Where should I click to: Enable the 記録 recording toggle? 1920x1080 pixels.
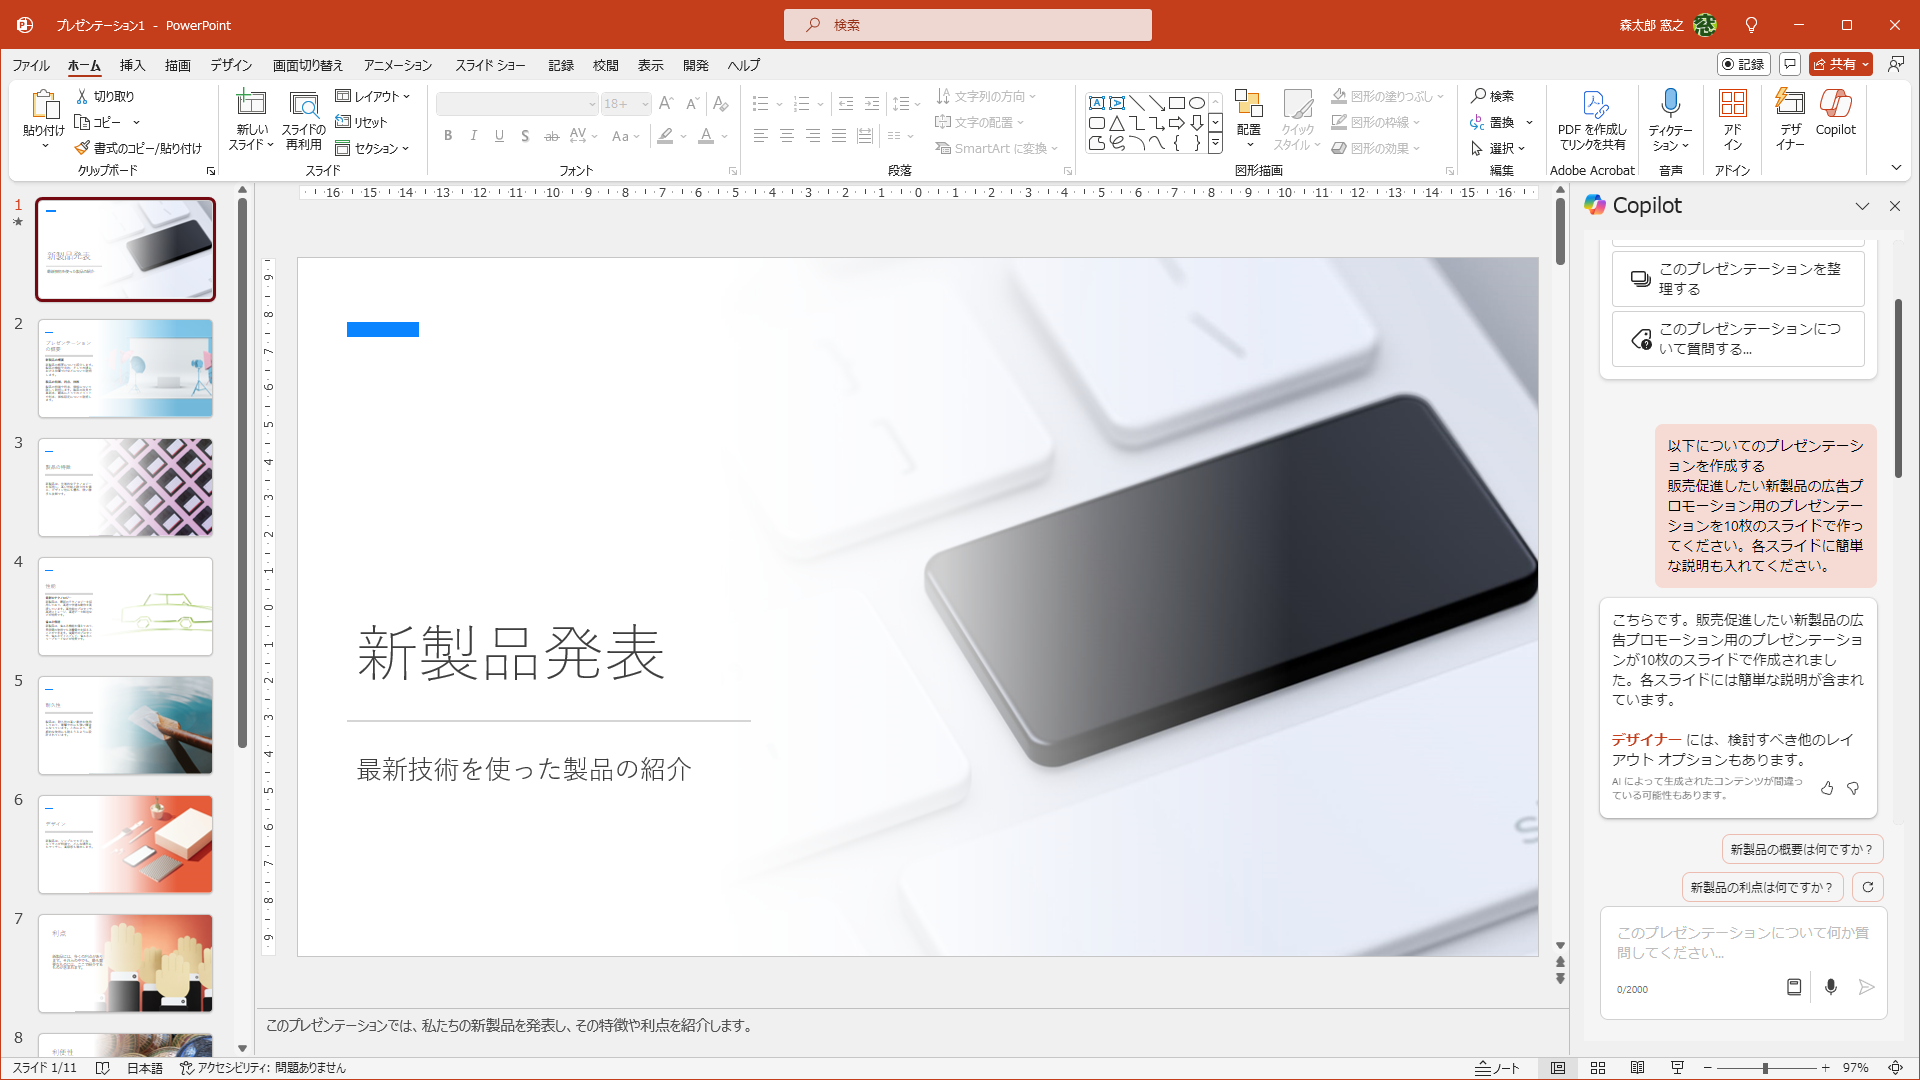click(1743, 64)
